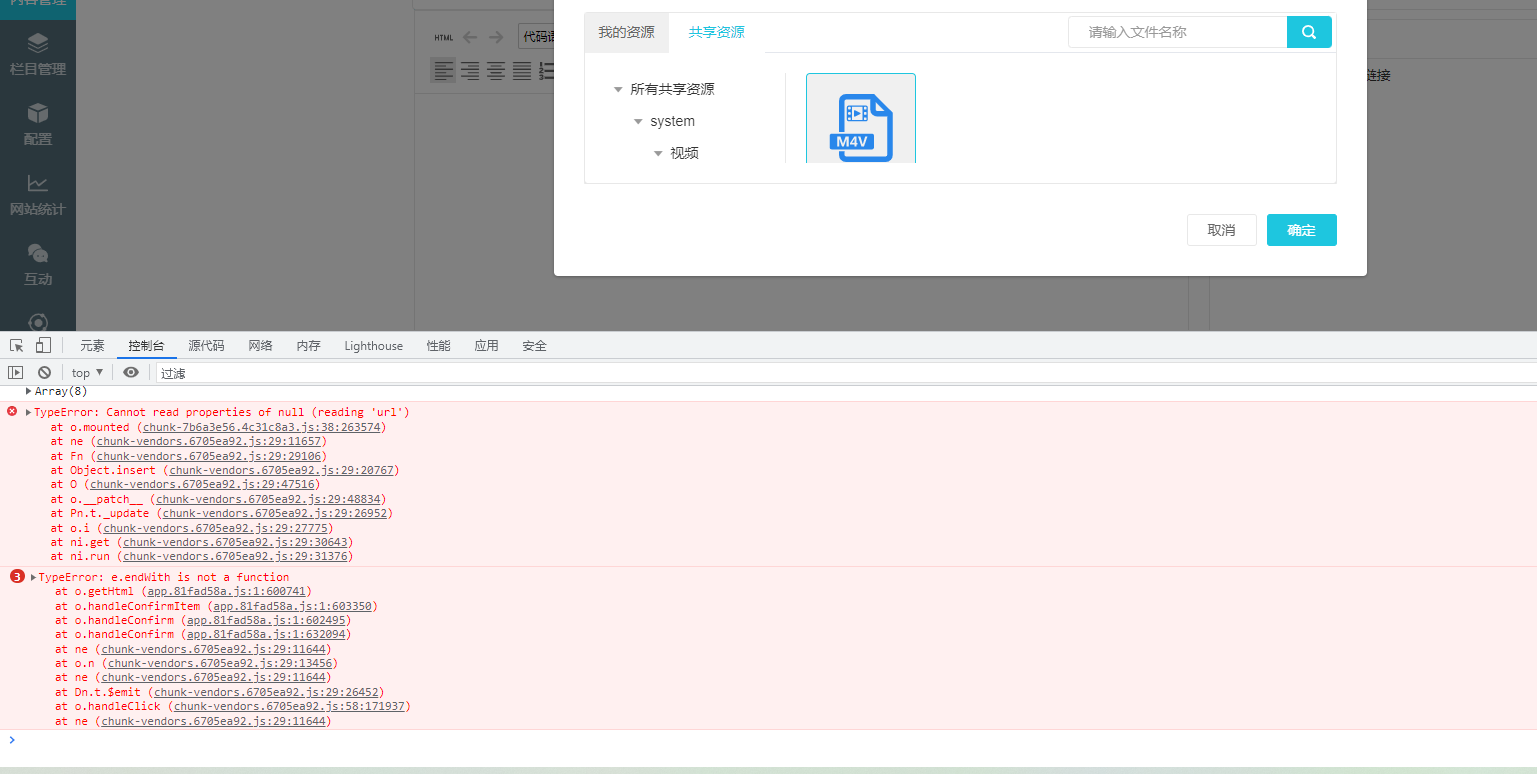
Task: Switch to the 我的资源 tab
Action: coord(626,32)
